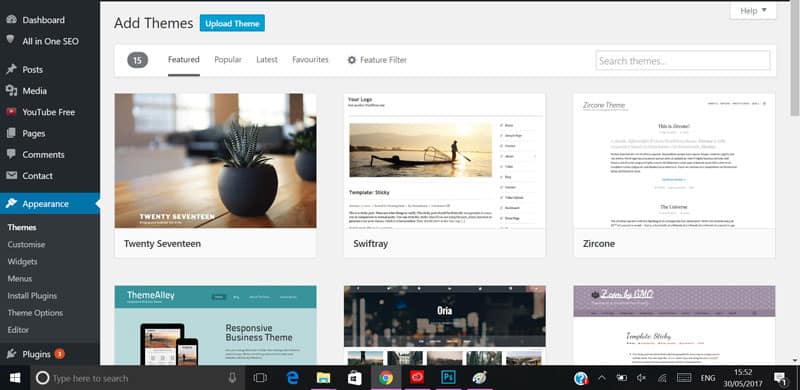Launch Microsoft Edge from taskbar
This screenshot has height=390, width=800.
coord(292,378)
